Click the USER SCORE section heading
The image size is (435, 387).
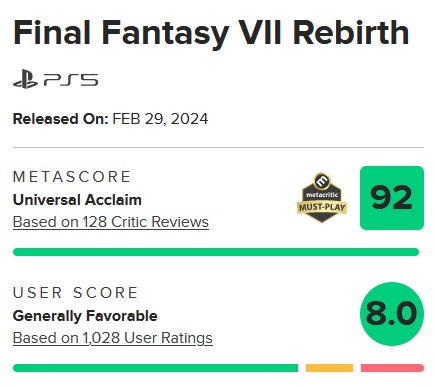click(75, 293)
